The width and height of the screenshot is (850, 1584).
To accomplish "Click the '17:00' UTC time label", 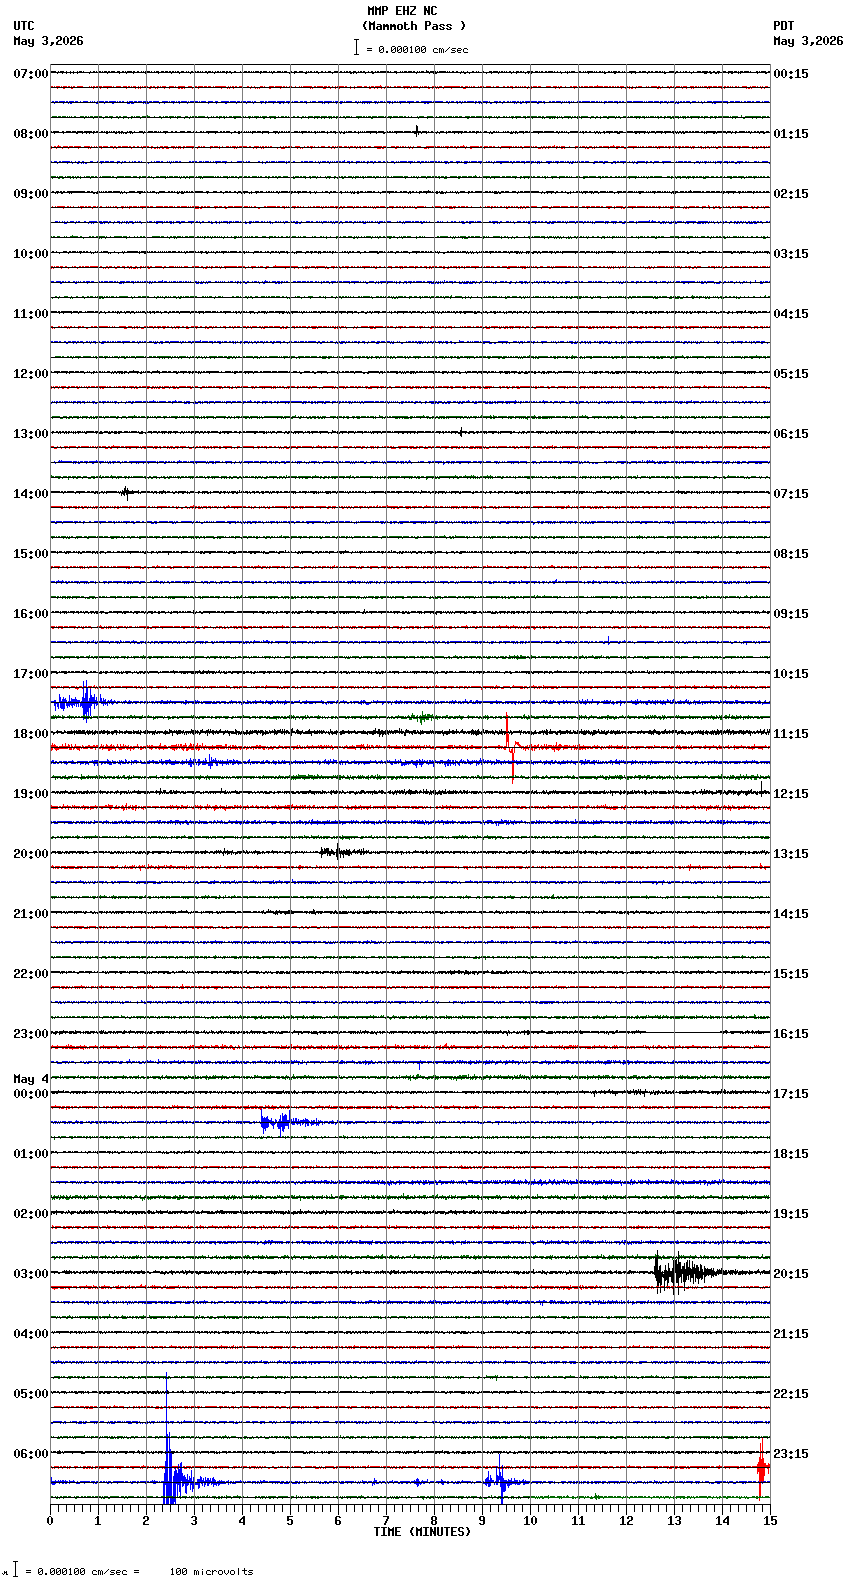I will click(31, 674).
